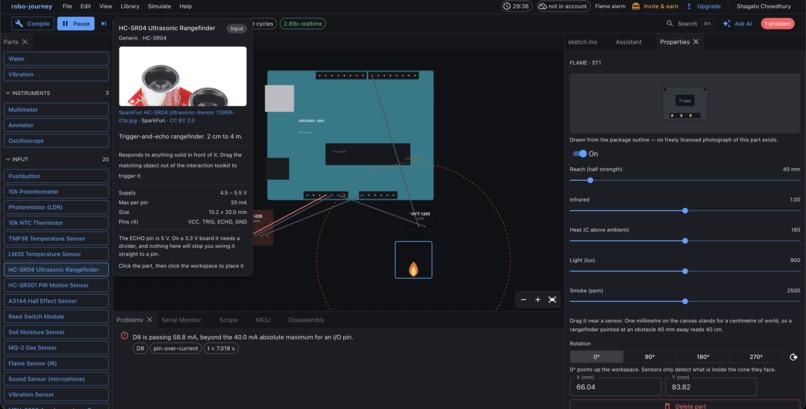Open Ask AI with the sparkle icon
806x409 pixels.
coord(726,24)
